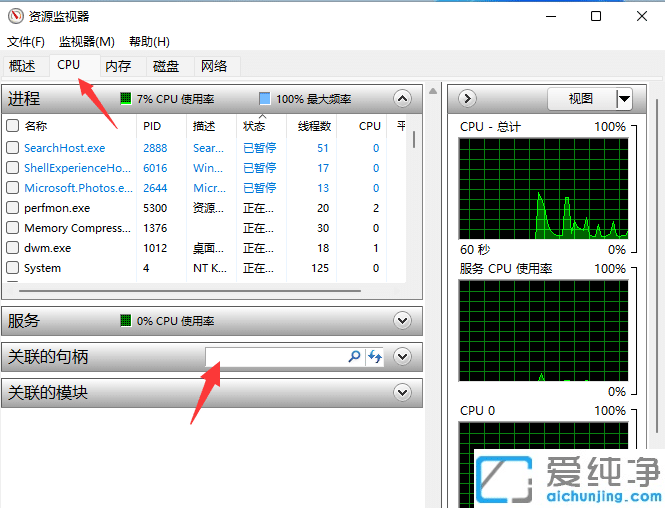Click the PID value 6016

[155, 168]
